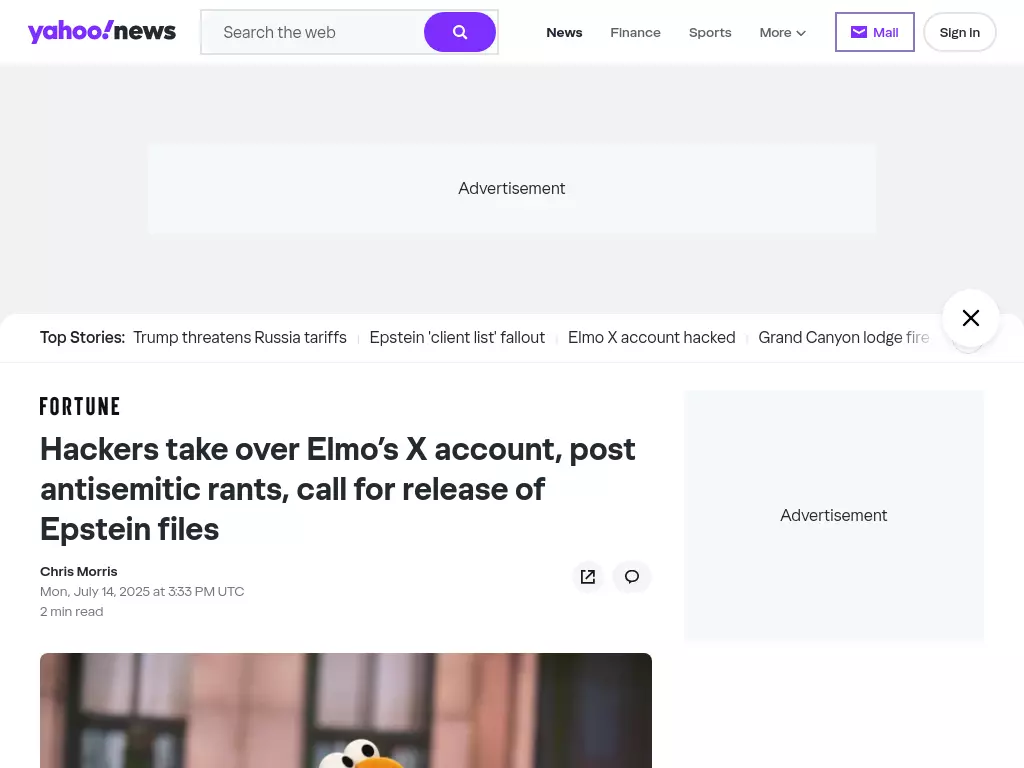
Task: Expand the More dropdown menu
Action: [x=782, y=33]
